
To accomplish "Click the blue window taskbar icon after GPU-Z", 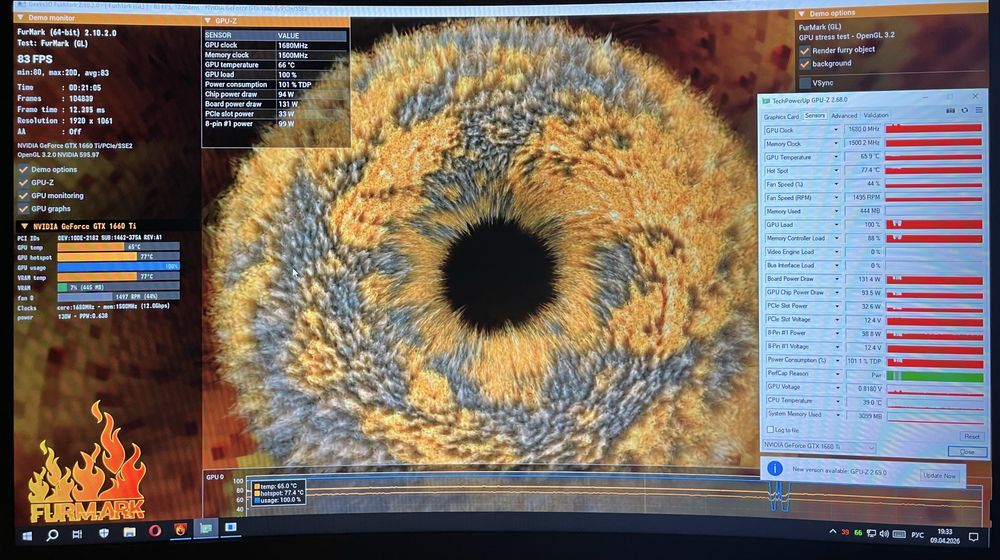I will coord(231,527).
